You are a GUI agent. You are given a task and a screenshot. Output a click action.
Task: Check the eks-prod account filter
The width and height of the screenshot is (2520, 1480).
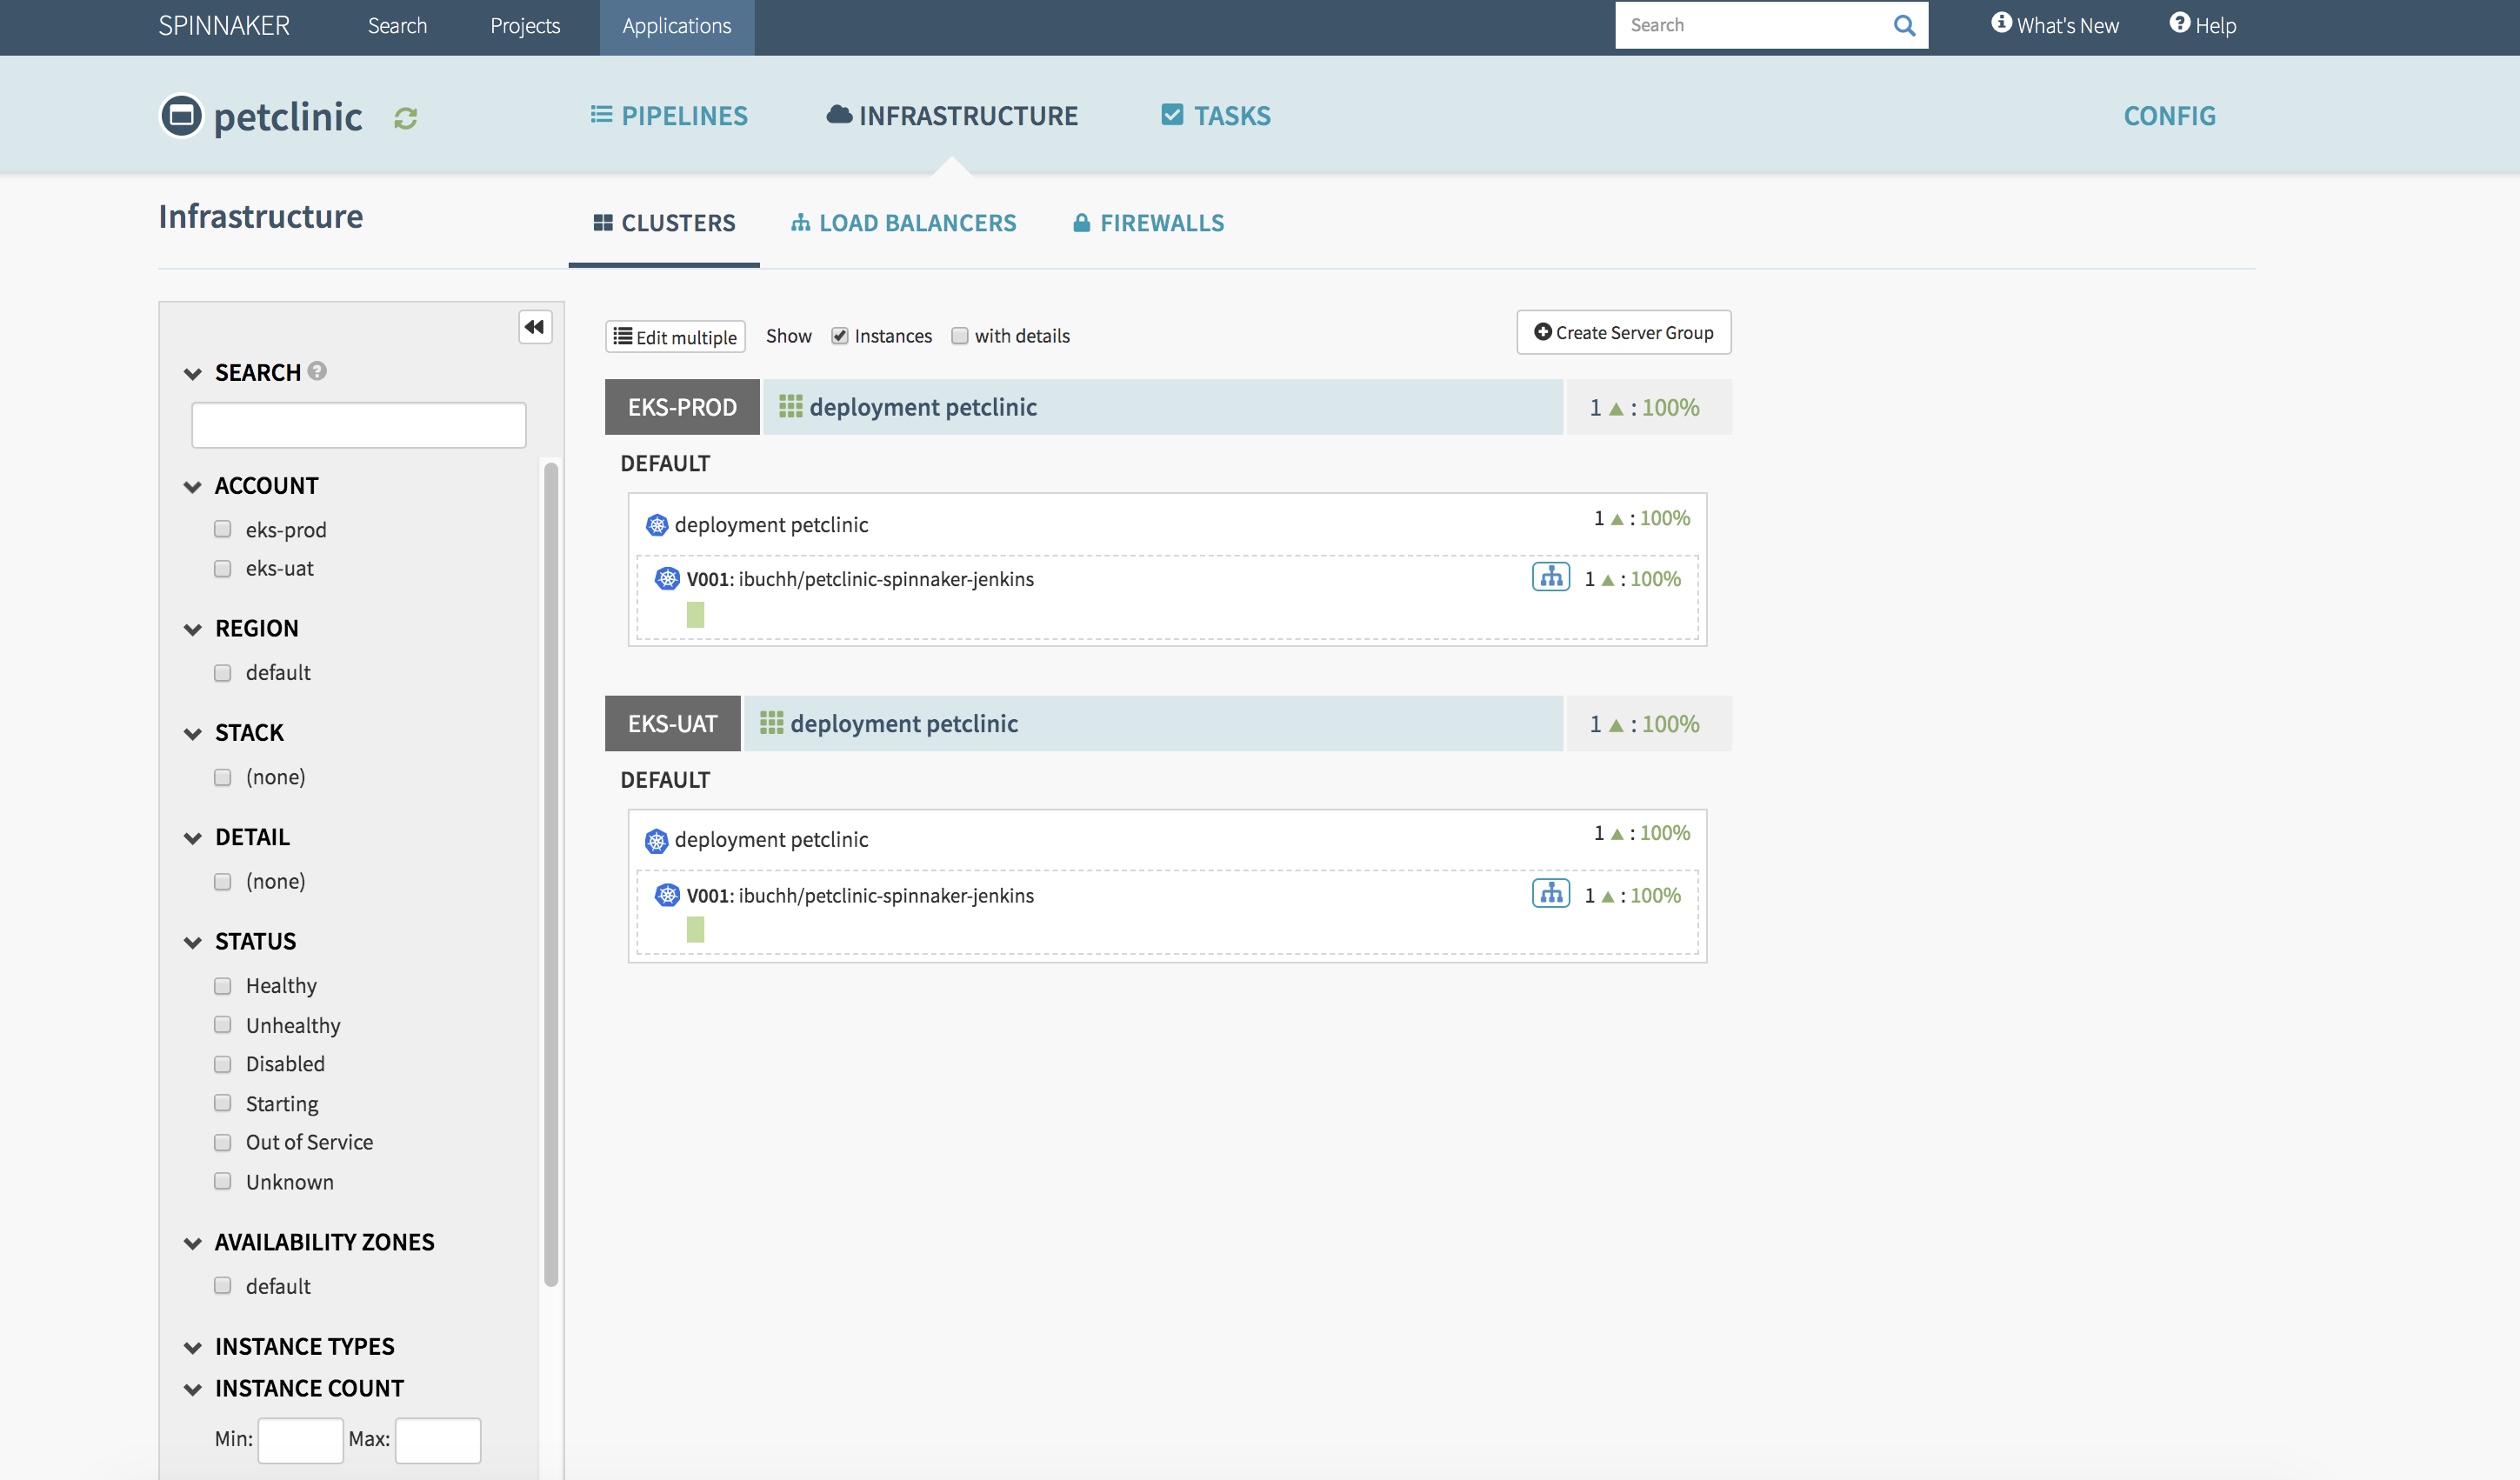222,529
